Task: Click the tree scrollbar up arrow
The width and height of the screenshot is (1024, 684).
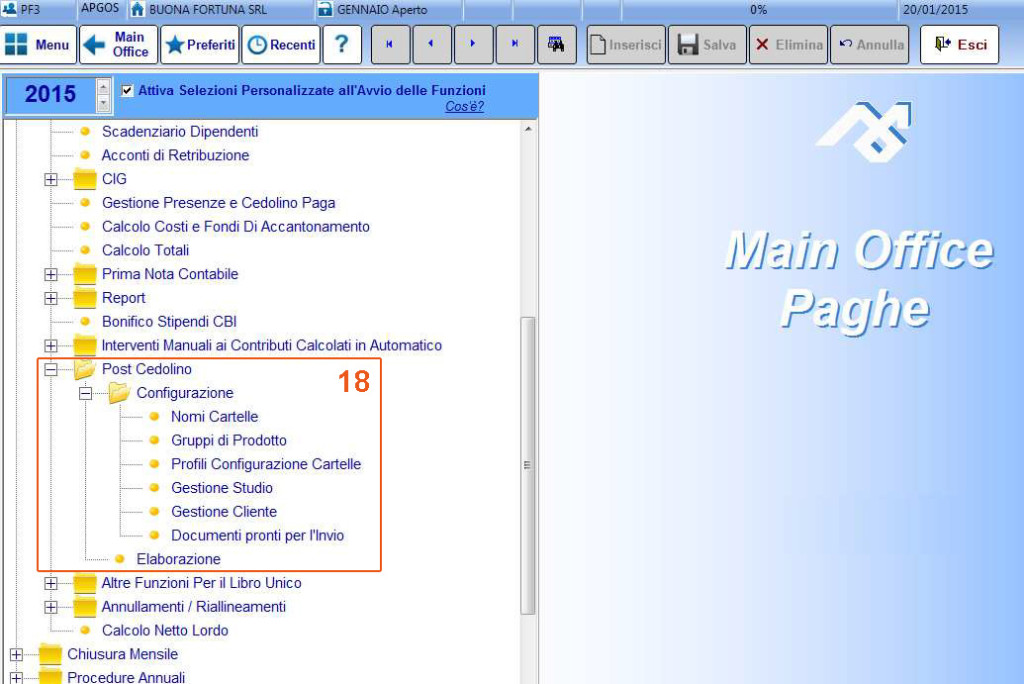Action: (528, 129)
